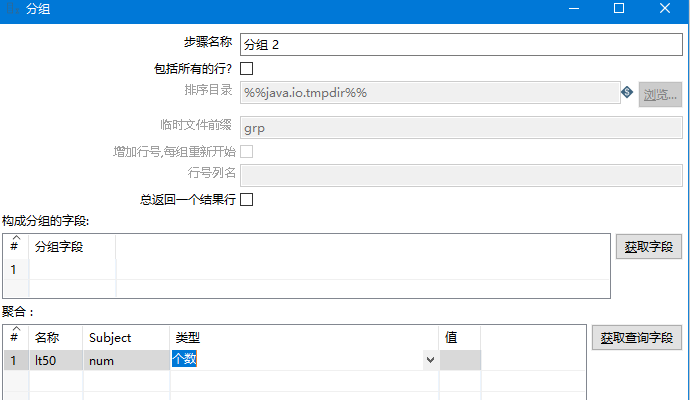Screen dimensions: 690x400
Task: Click the 临时文件前缀 field containing grp
Action: [x=461, y=128]
